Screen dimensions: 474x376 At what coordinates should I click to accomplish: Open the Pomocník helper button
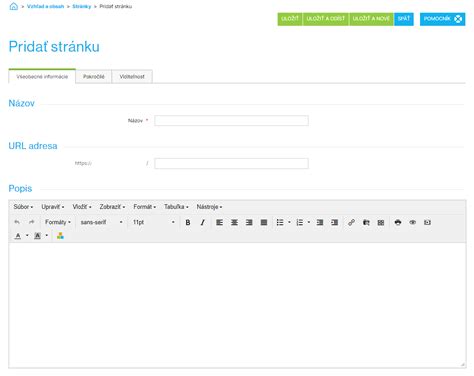pyautogui.click(x=442, y=19)
